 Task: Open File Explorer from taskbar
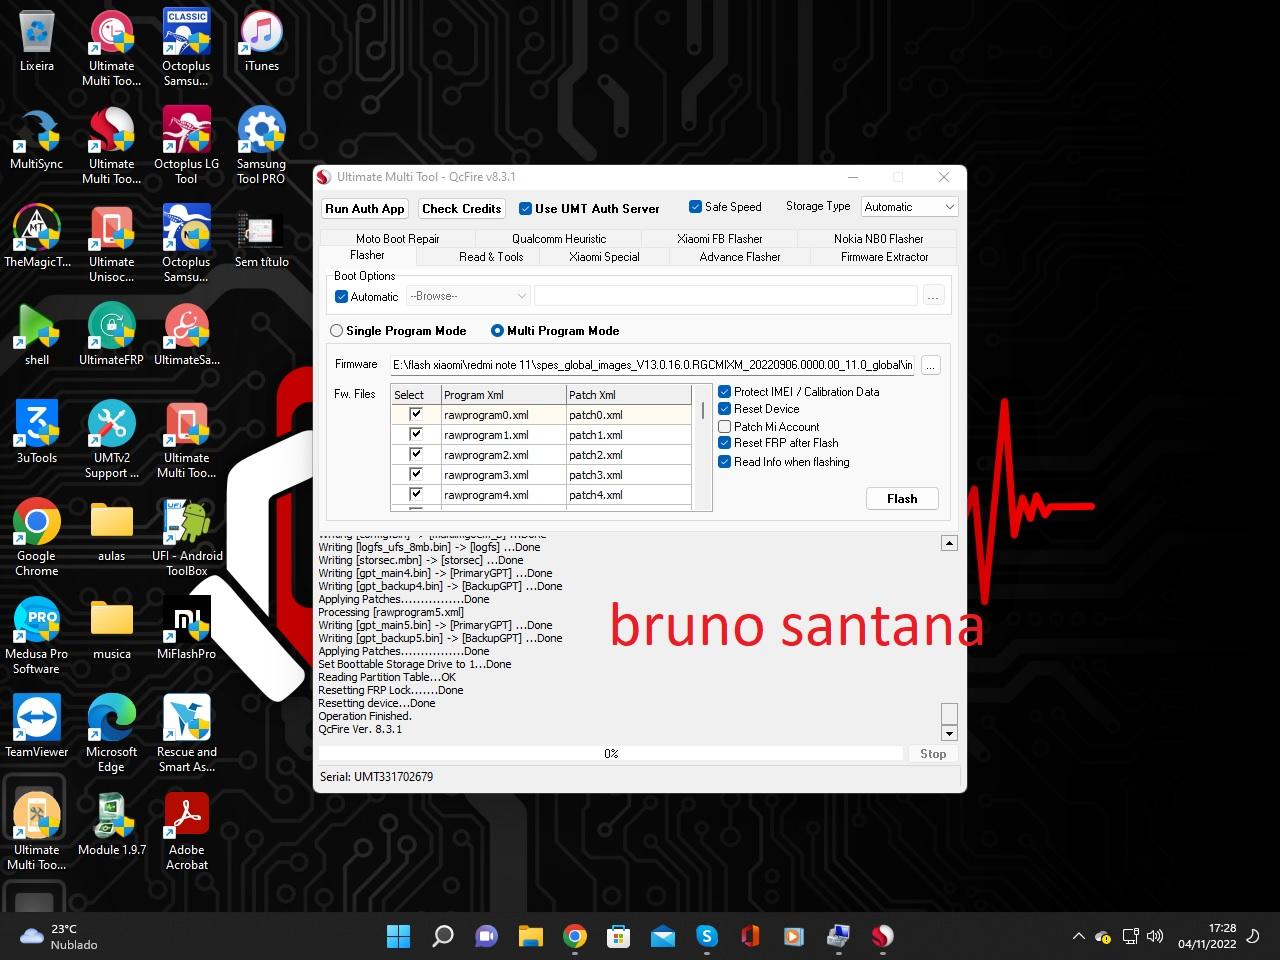530,936
